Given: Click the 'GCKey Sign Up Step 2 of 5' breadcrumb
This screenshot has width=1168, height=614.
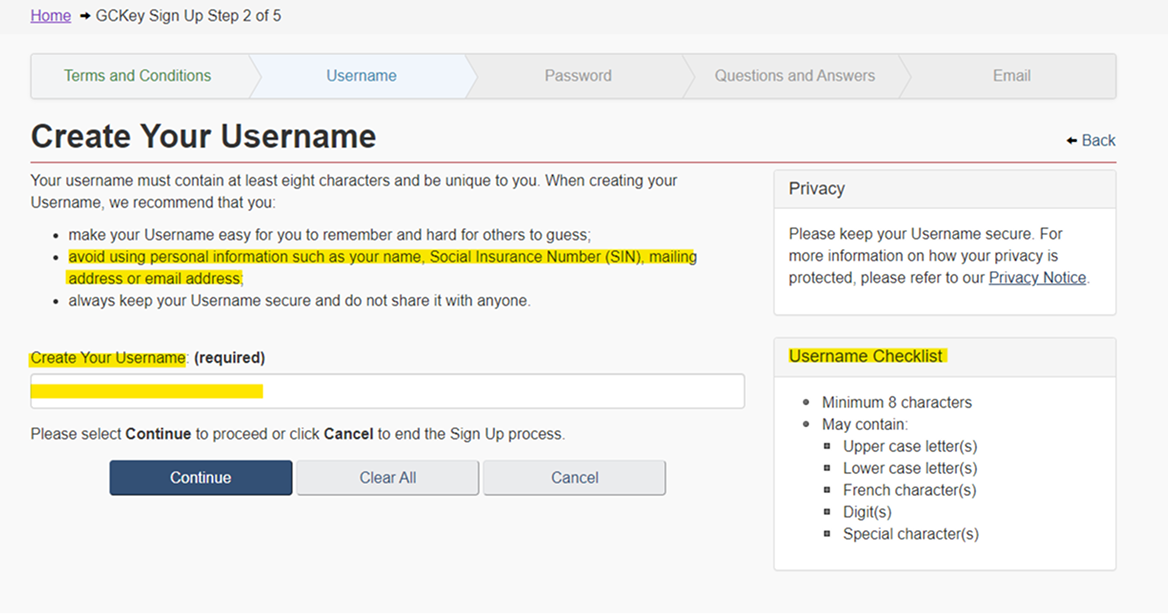Looking at the screenshot, I should (x=188, y=16).
